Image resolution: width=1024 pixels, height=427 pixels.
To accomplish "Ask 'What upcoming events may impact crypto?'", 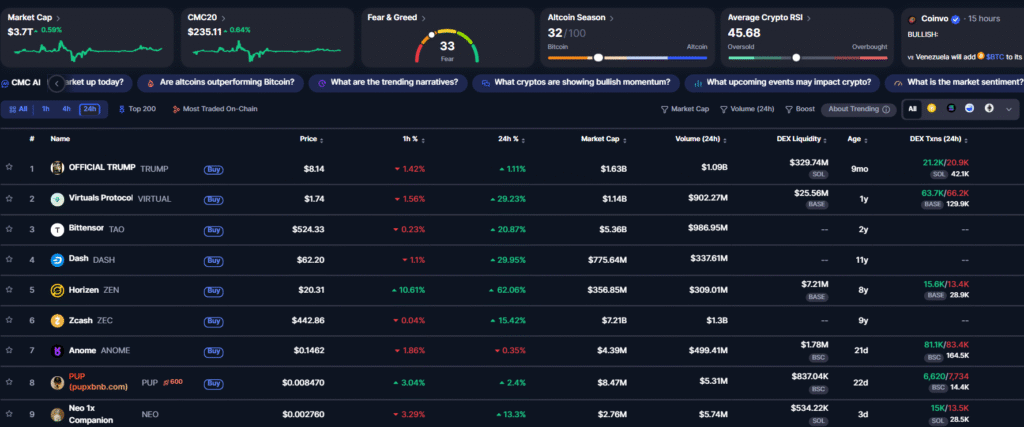I will [x=781, y=83].
